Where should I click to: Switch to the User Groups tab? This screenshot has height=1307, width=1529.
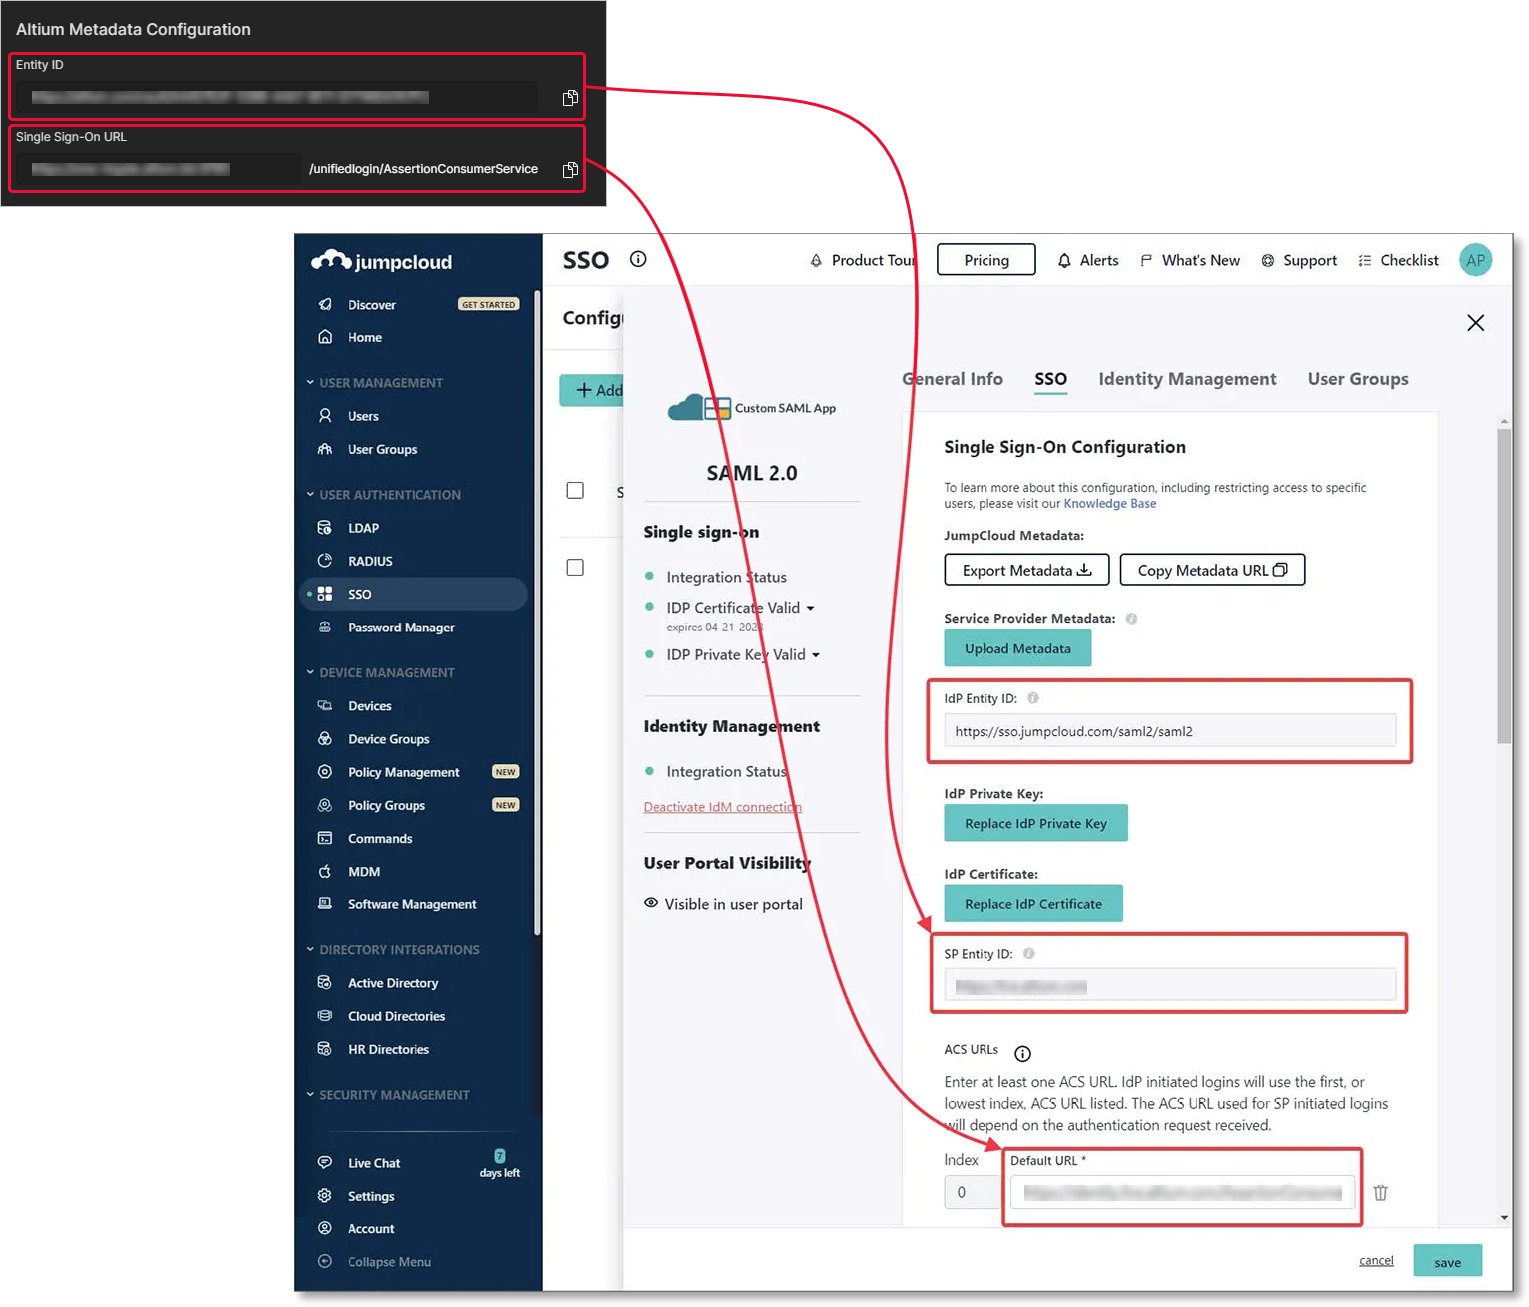1358,380
